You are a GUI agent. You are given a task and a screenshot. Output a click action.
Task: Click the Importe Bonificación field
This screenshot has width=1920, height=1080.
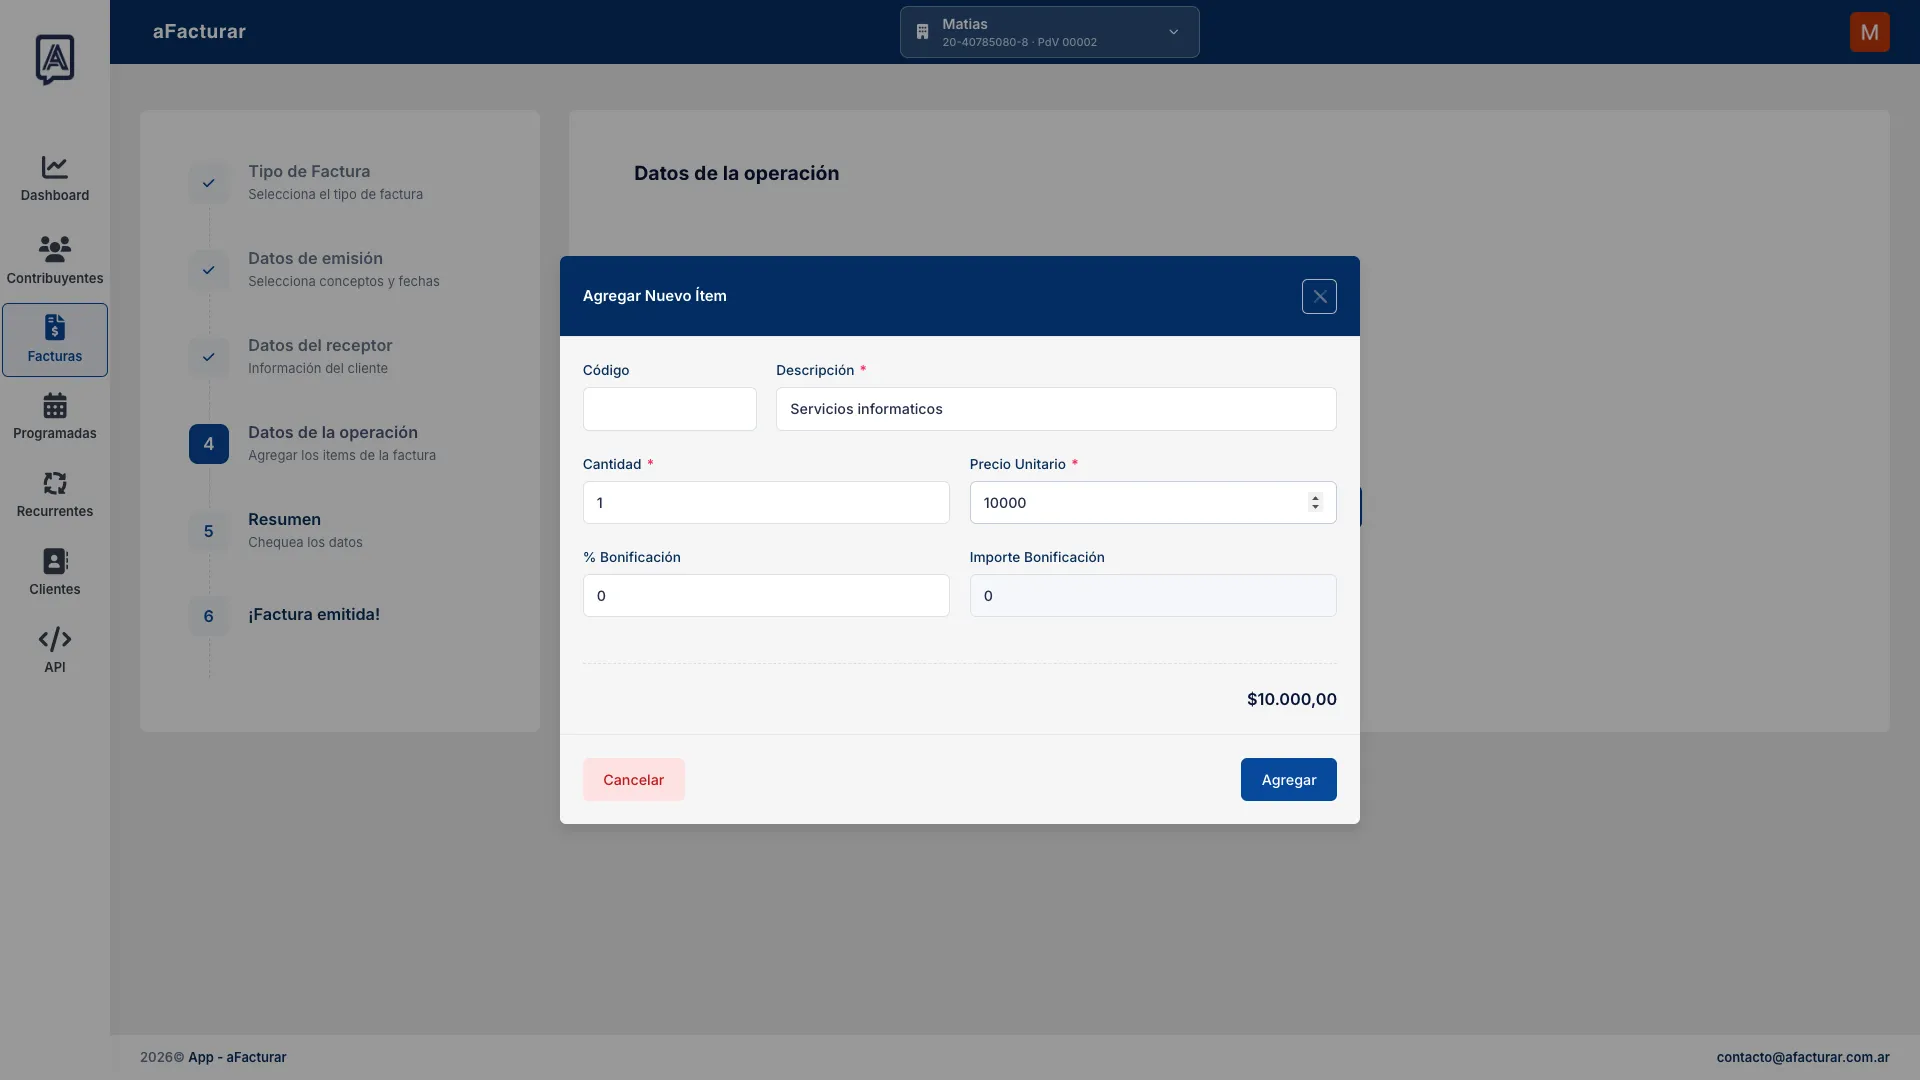click(1153, 595)
